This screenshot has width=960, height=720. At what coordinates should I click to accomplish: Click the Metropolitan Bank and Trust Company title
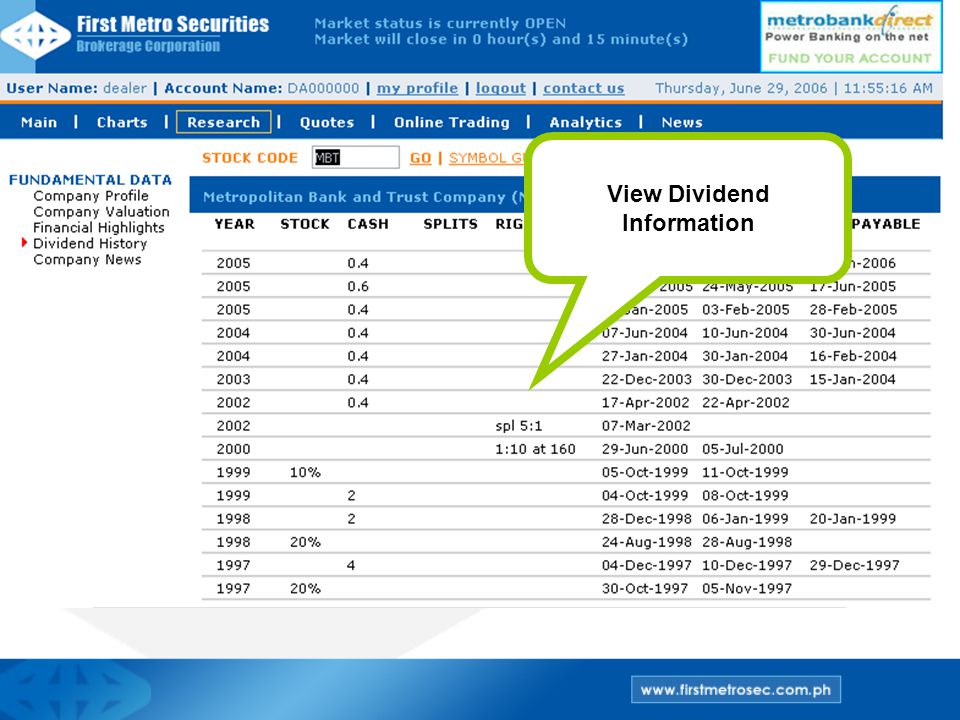pyautogui.click(x=363, y=197)
